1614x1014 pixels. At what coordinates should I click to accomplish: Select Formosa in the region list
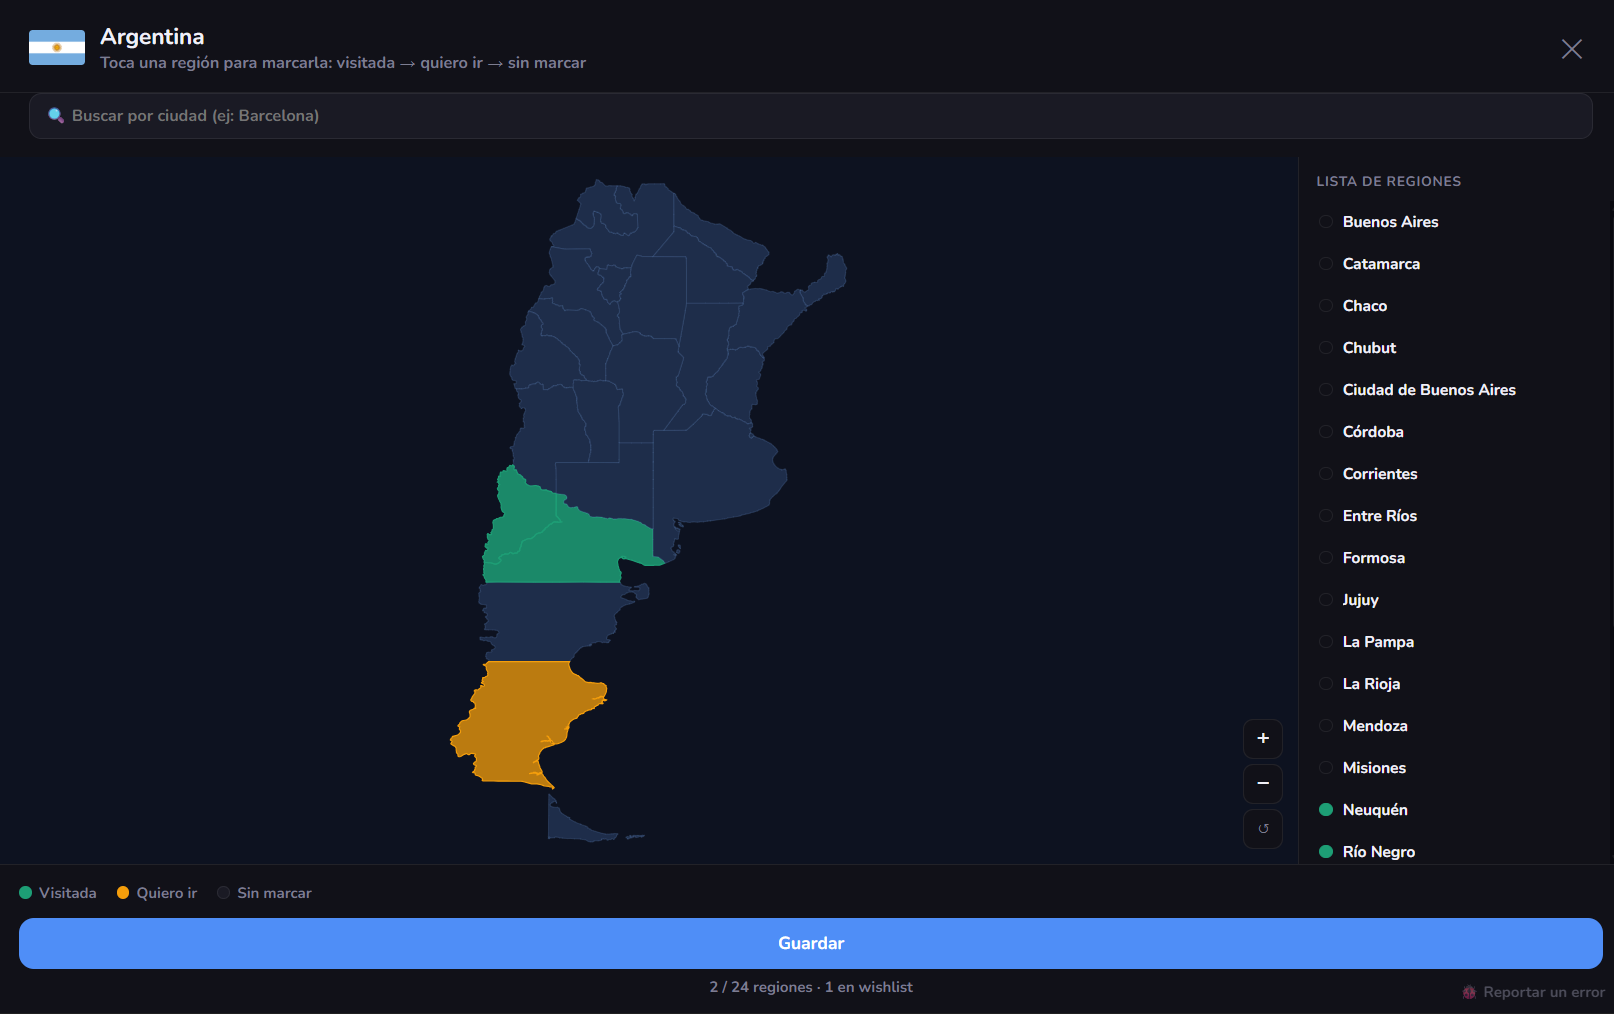[1374, 558]
